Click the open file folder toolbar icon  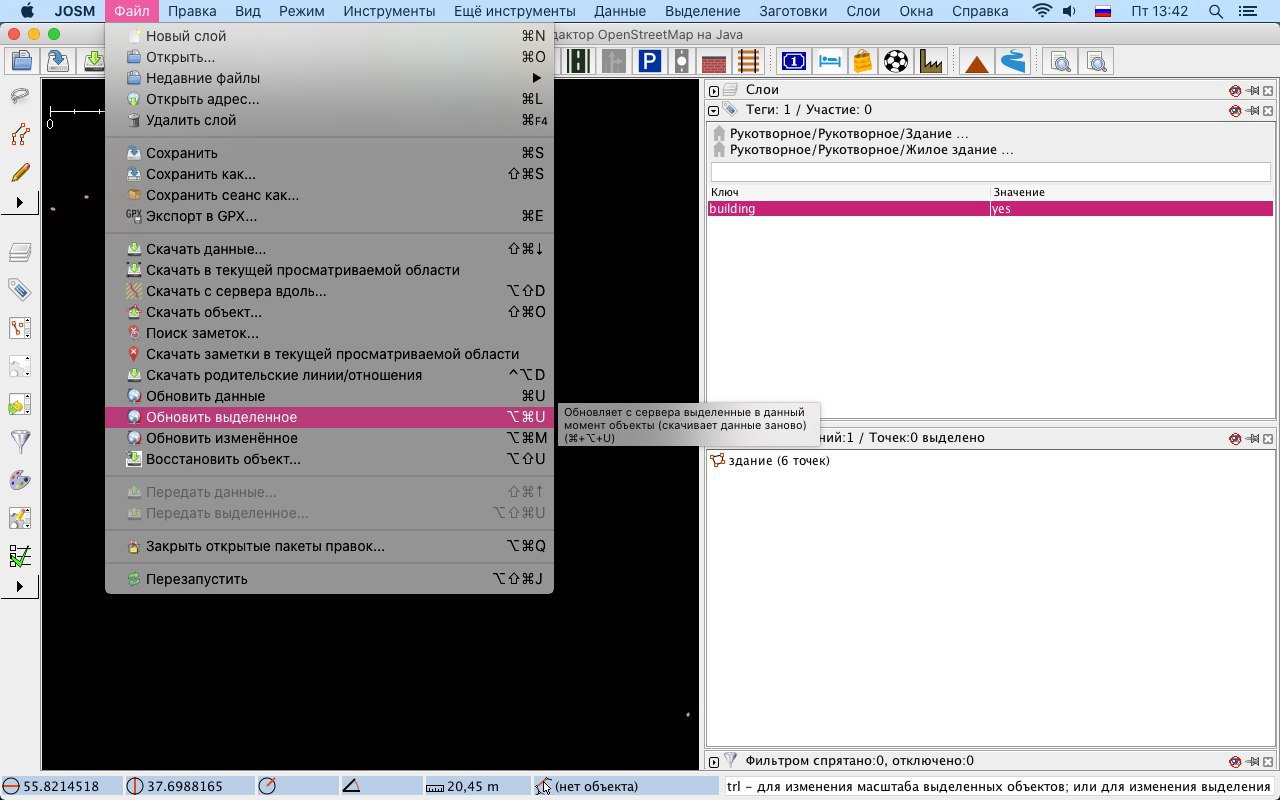(x=22, y=62)
